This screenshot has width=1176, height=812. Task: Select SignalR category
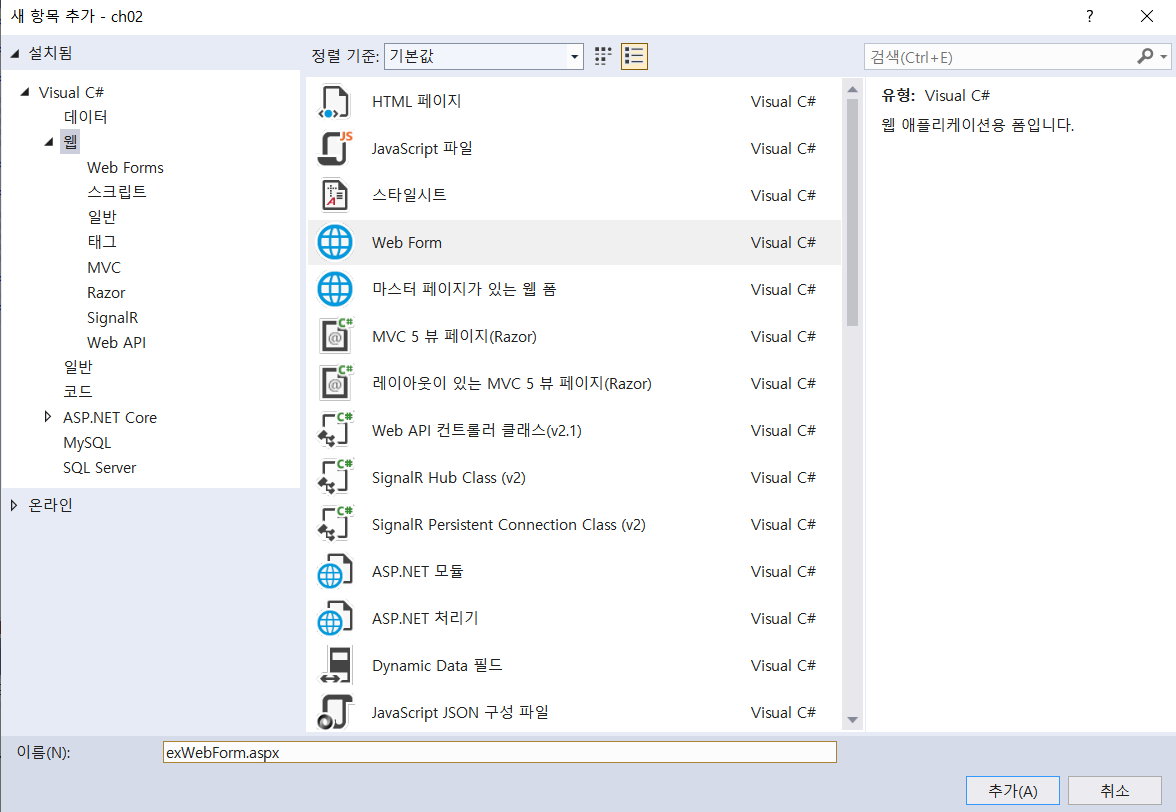(x=112, y=317)
